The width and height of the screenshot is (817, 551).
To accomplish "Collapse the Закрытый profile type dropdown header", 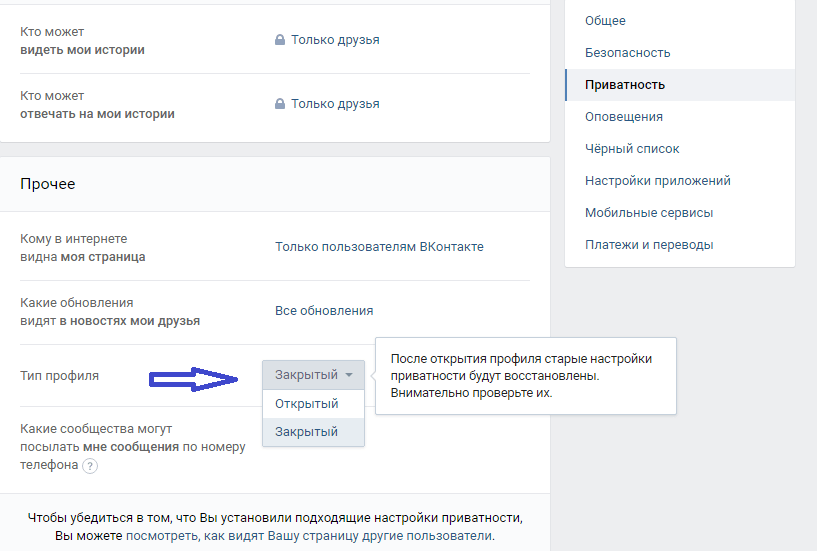I will pyautogui.click(x=313, y=375).
